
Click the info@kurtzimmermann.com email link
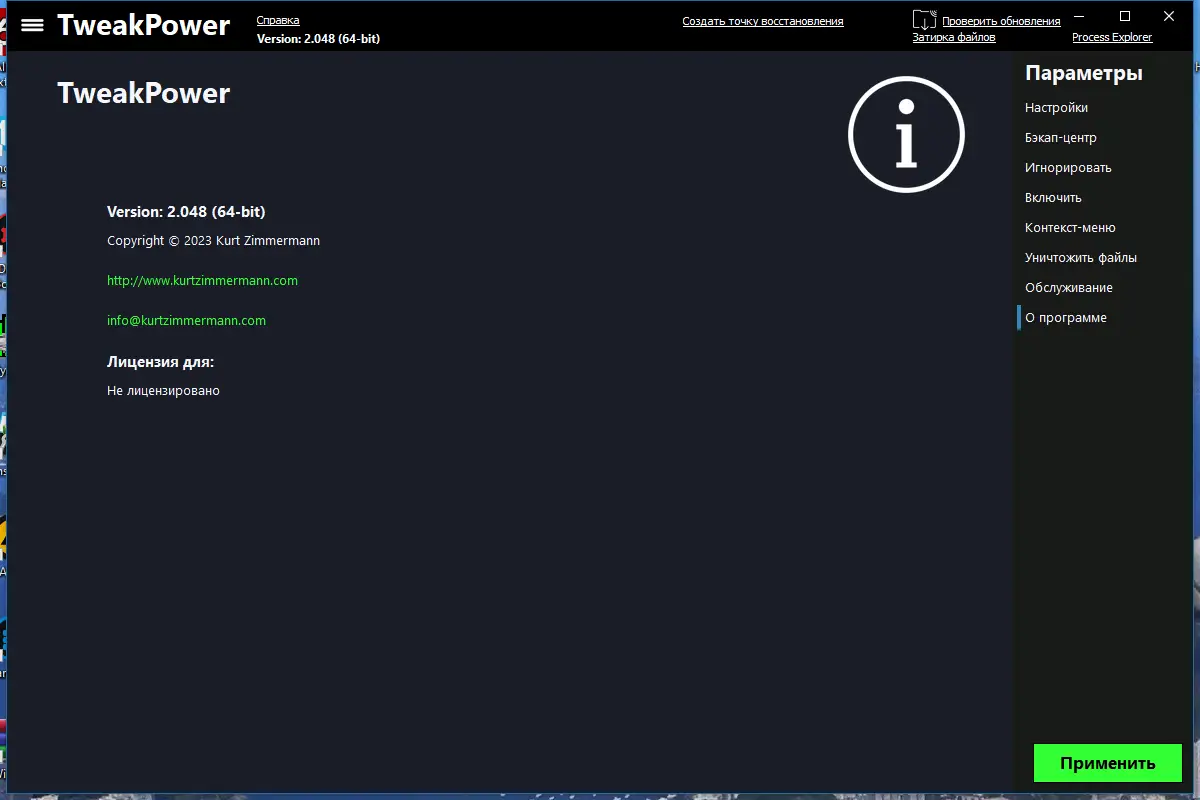[x=186, y=321]
